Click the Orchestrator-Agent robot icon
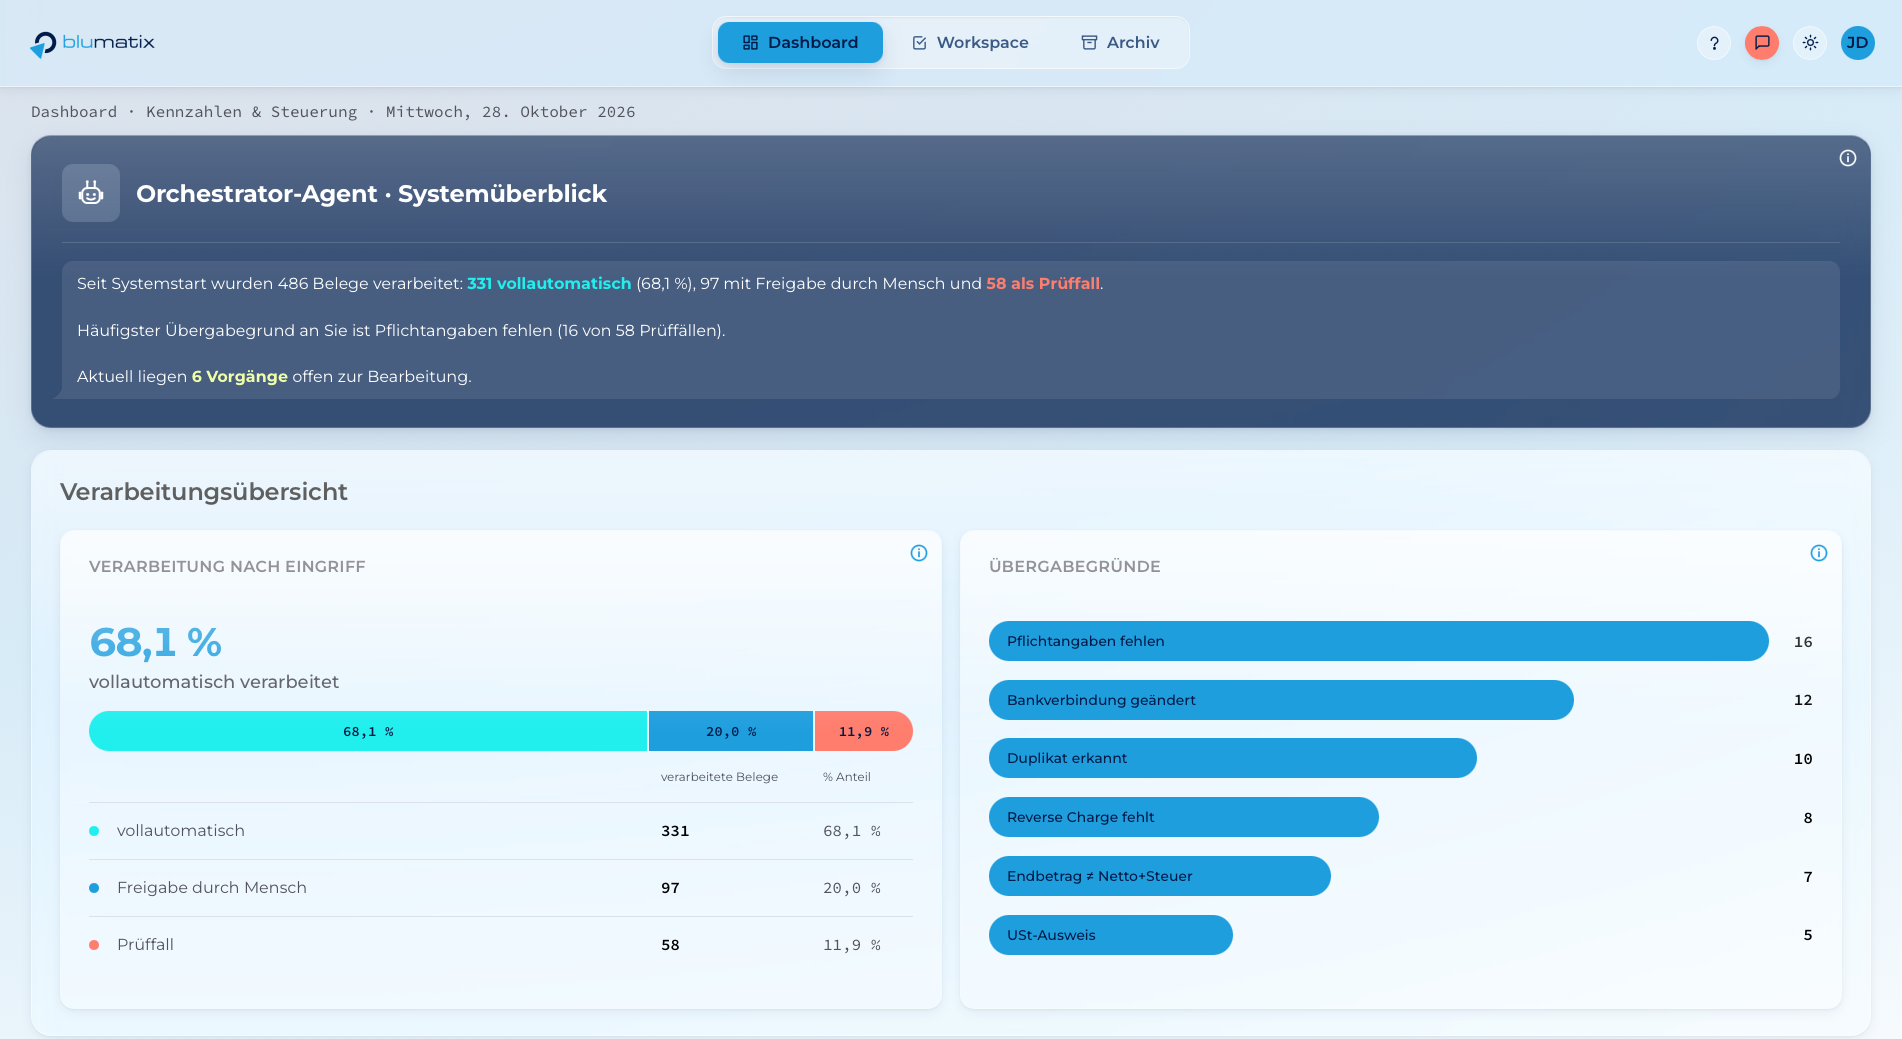Screen dimensions: 1902x1039 [x=91, y=193]
